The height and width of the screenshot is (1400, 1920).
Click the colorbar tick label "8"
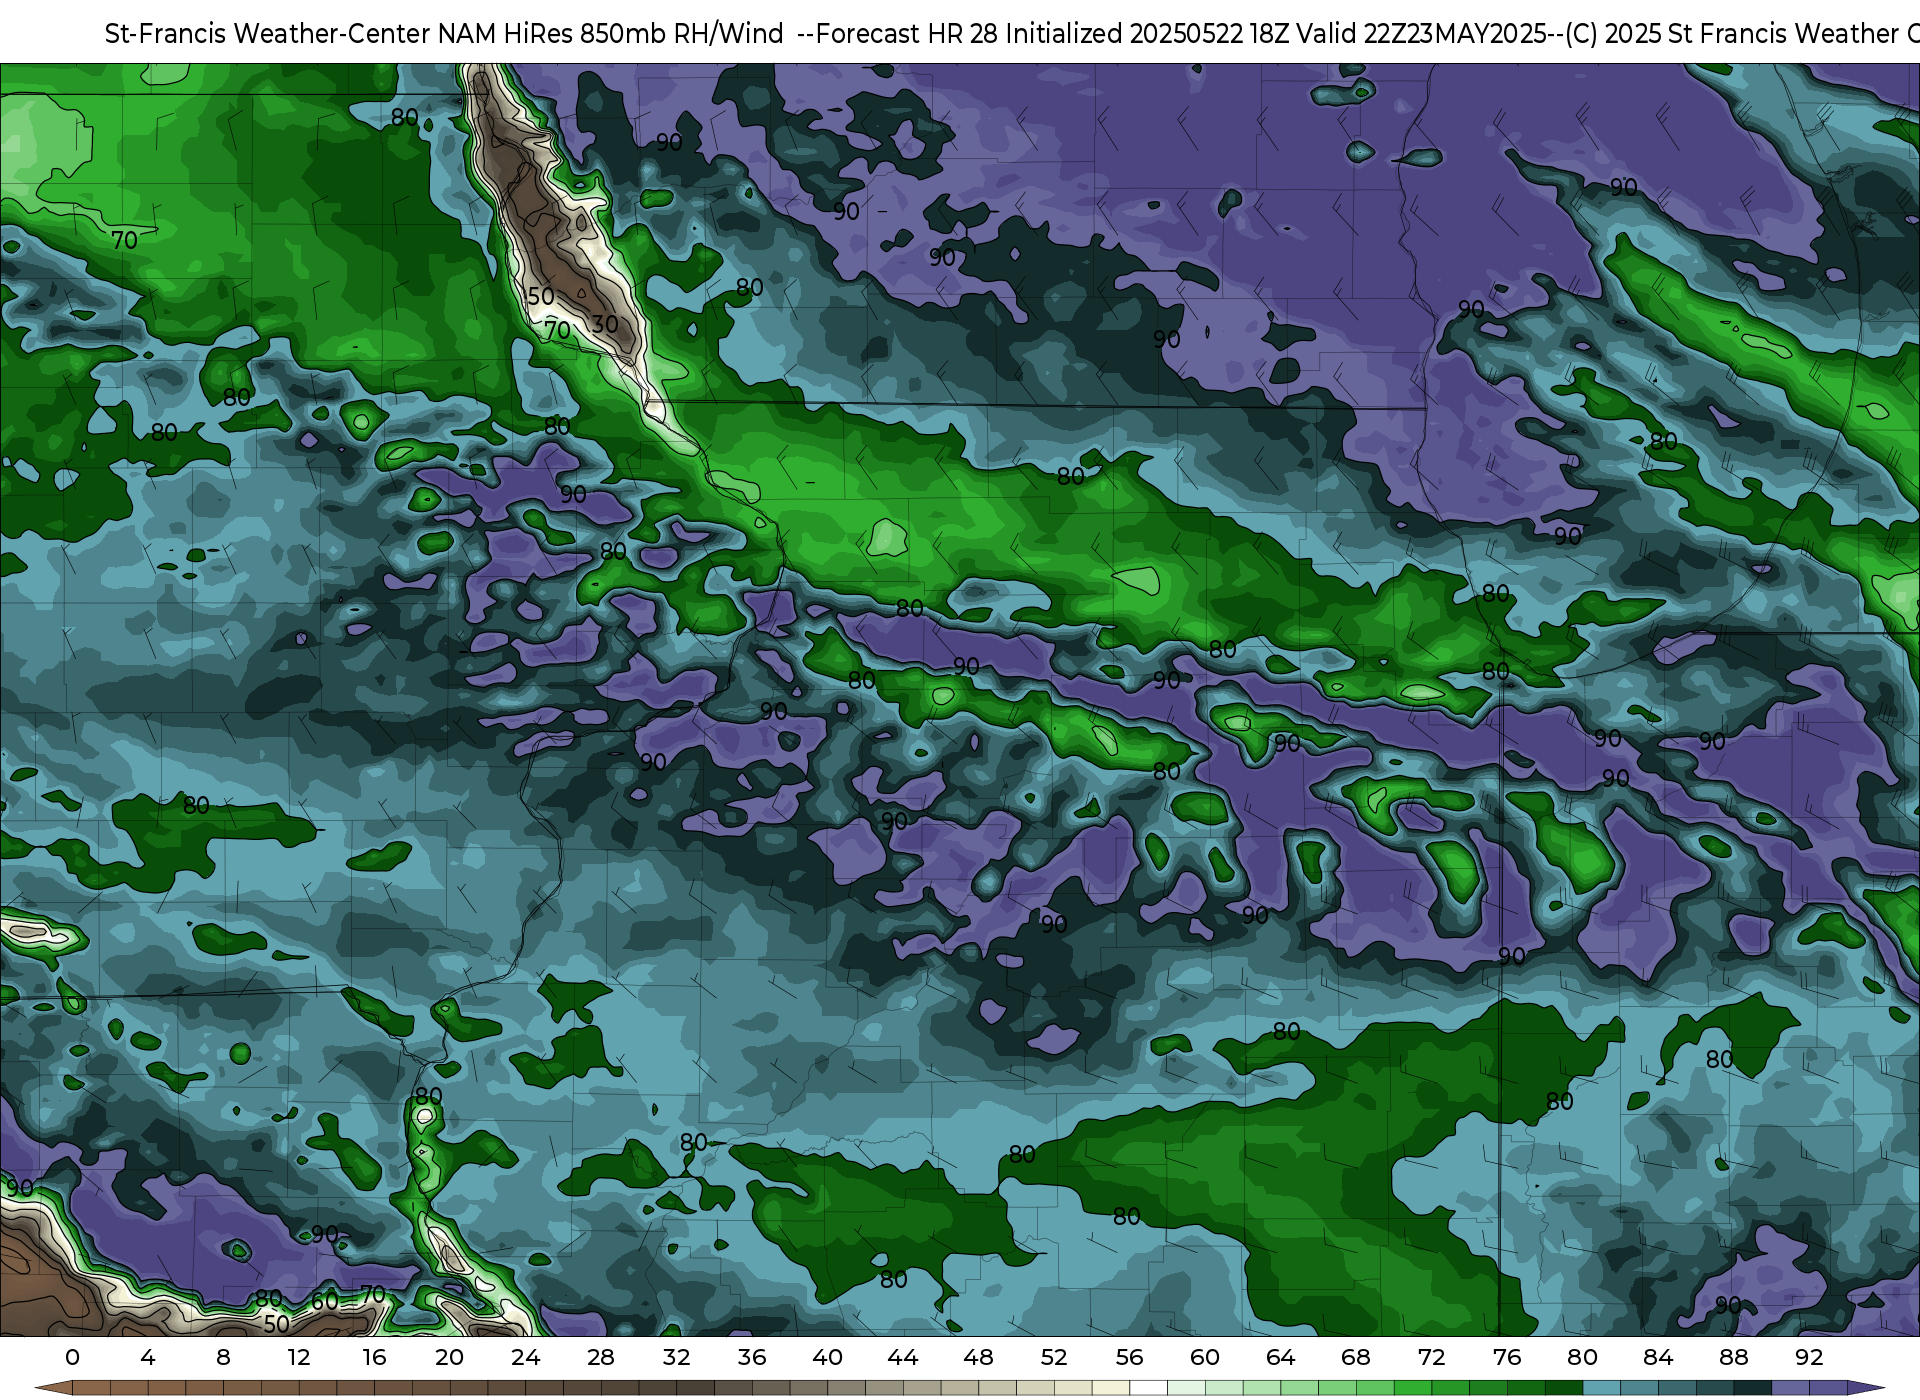223,1357
